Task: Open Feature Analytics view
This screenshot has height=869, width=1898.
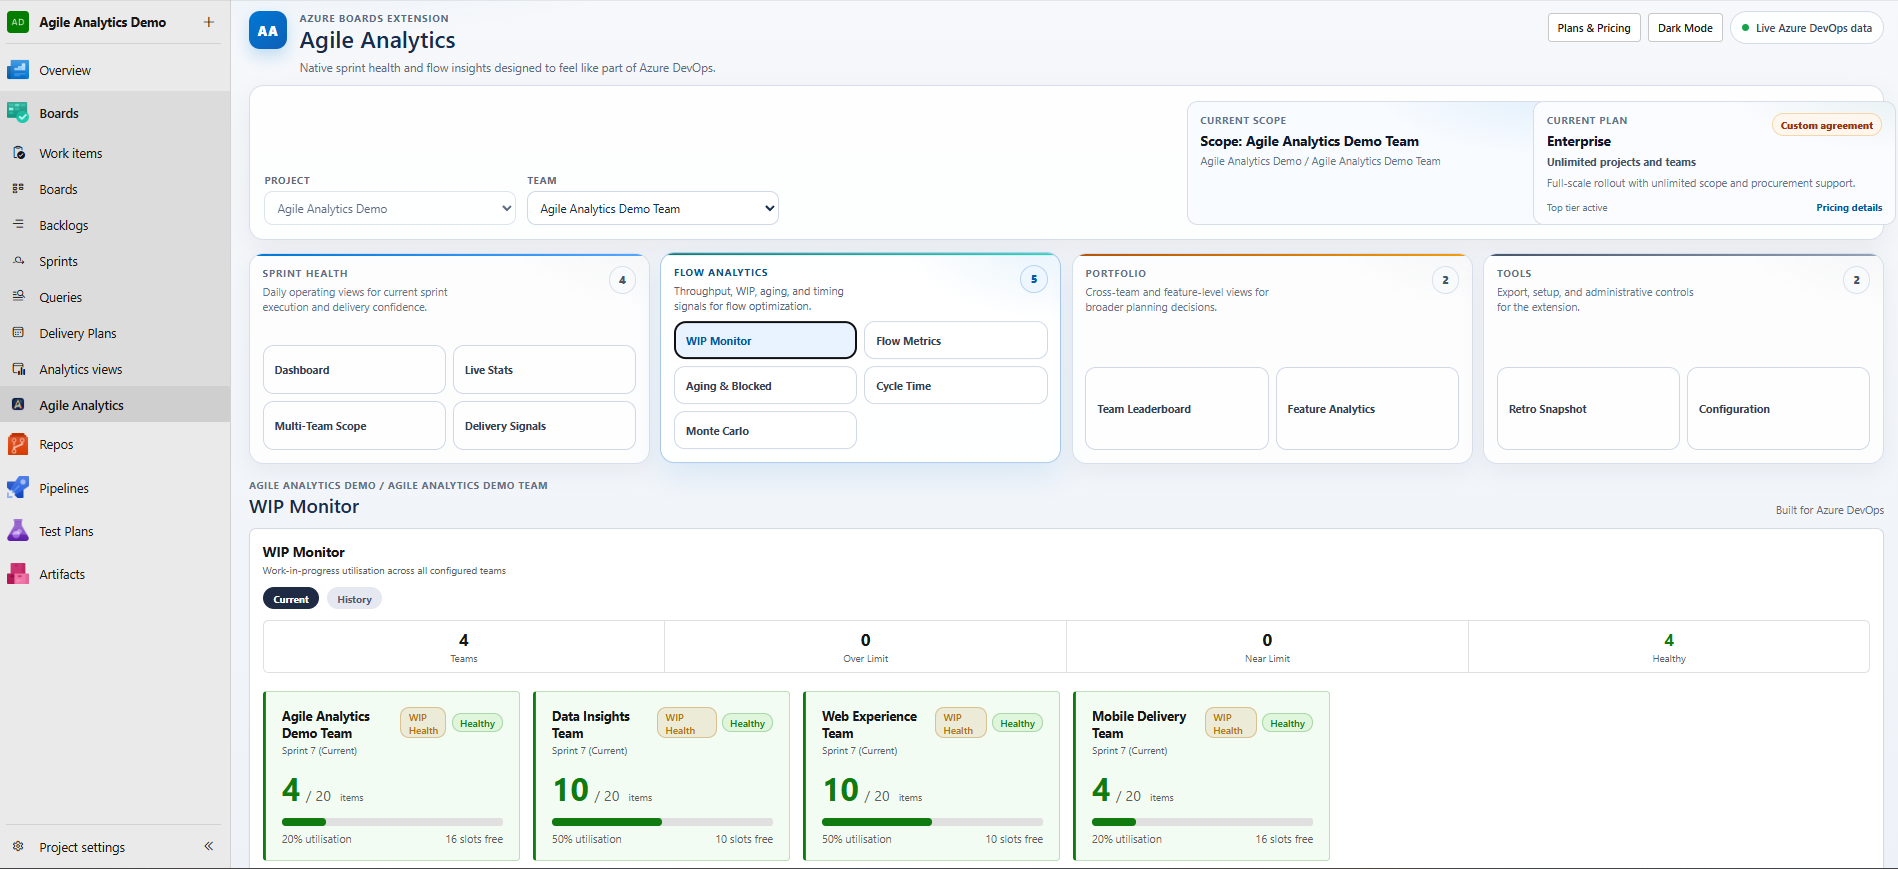Action: click(1367, 408)
